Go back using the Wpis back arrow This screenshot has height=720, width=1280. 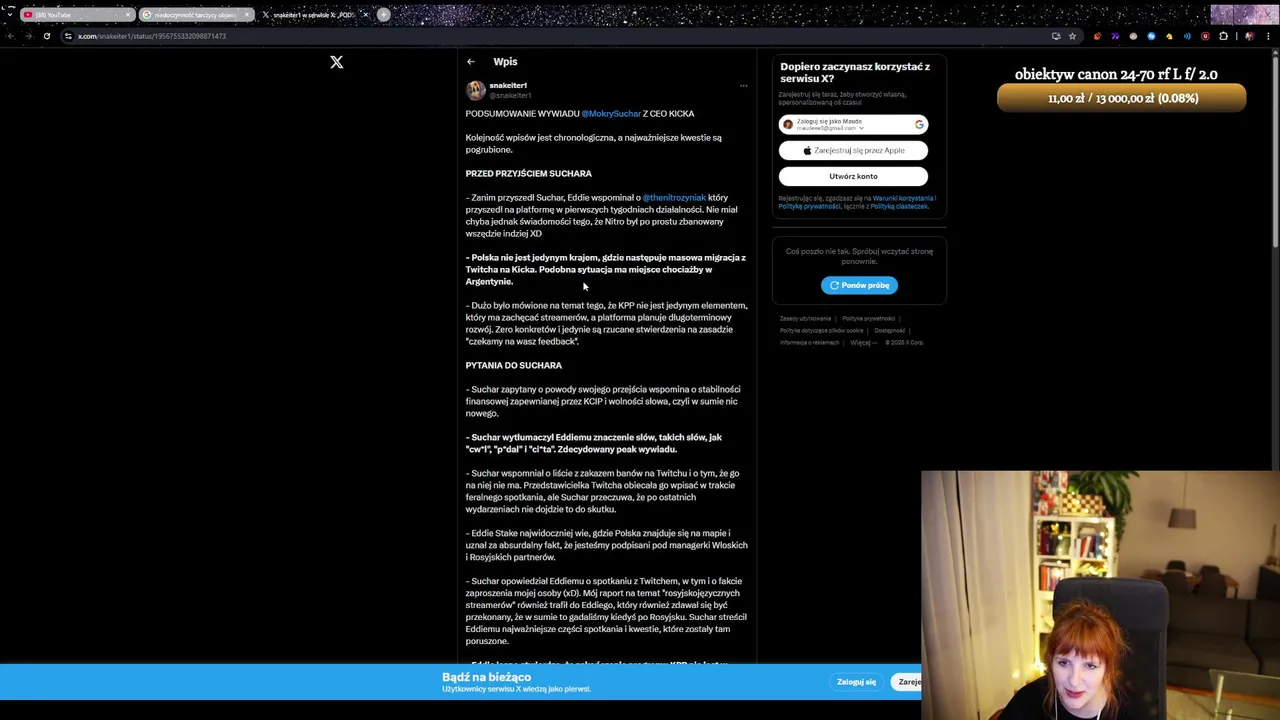(x=471, y=62)
